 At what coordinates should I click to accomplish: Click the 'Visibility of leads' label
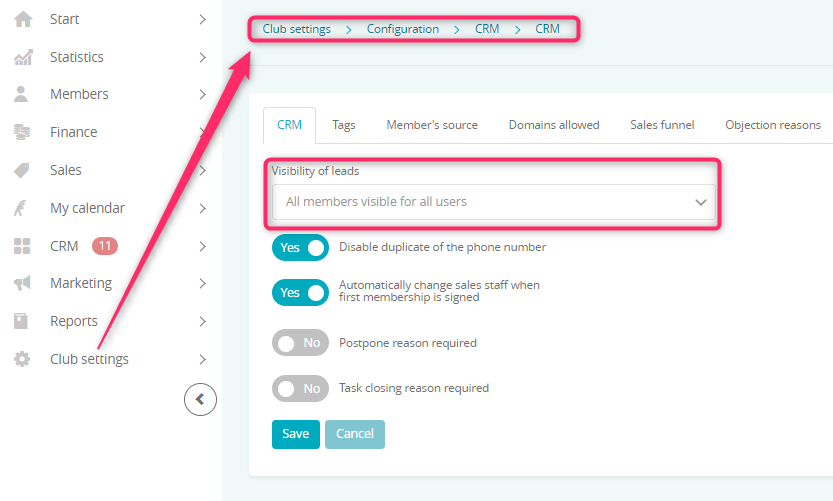coord(315,171)
